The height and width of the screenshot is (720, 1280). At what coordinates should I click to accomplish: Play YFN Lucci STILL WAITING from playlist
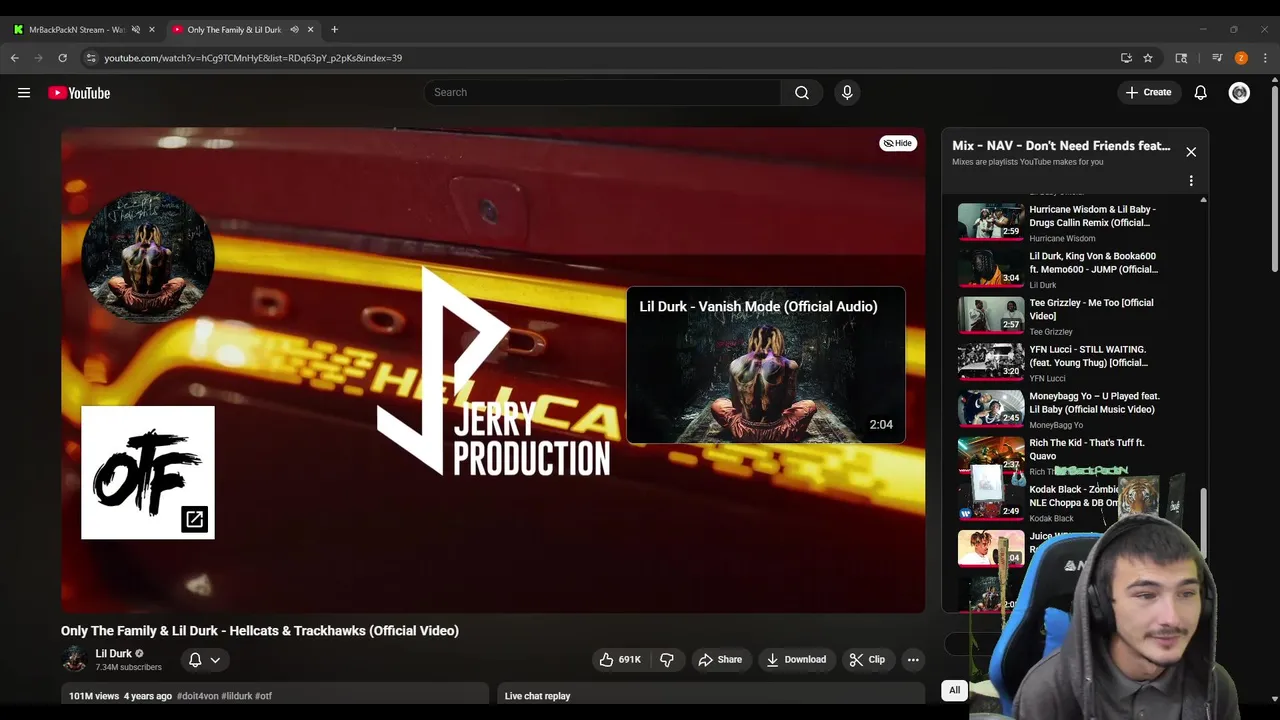(x=1073, y=362)
